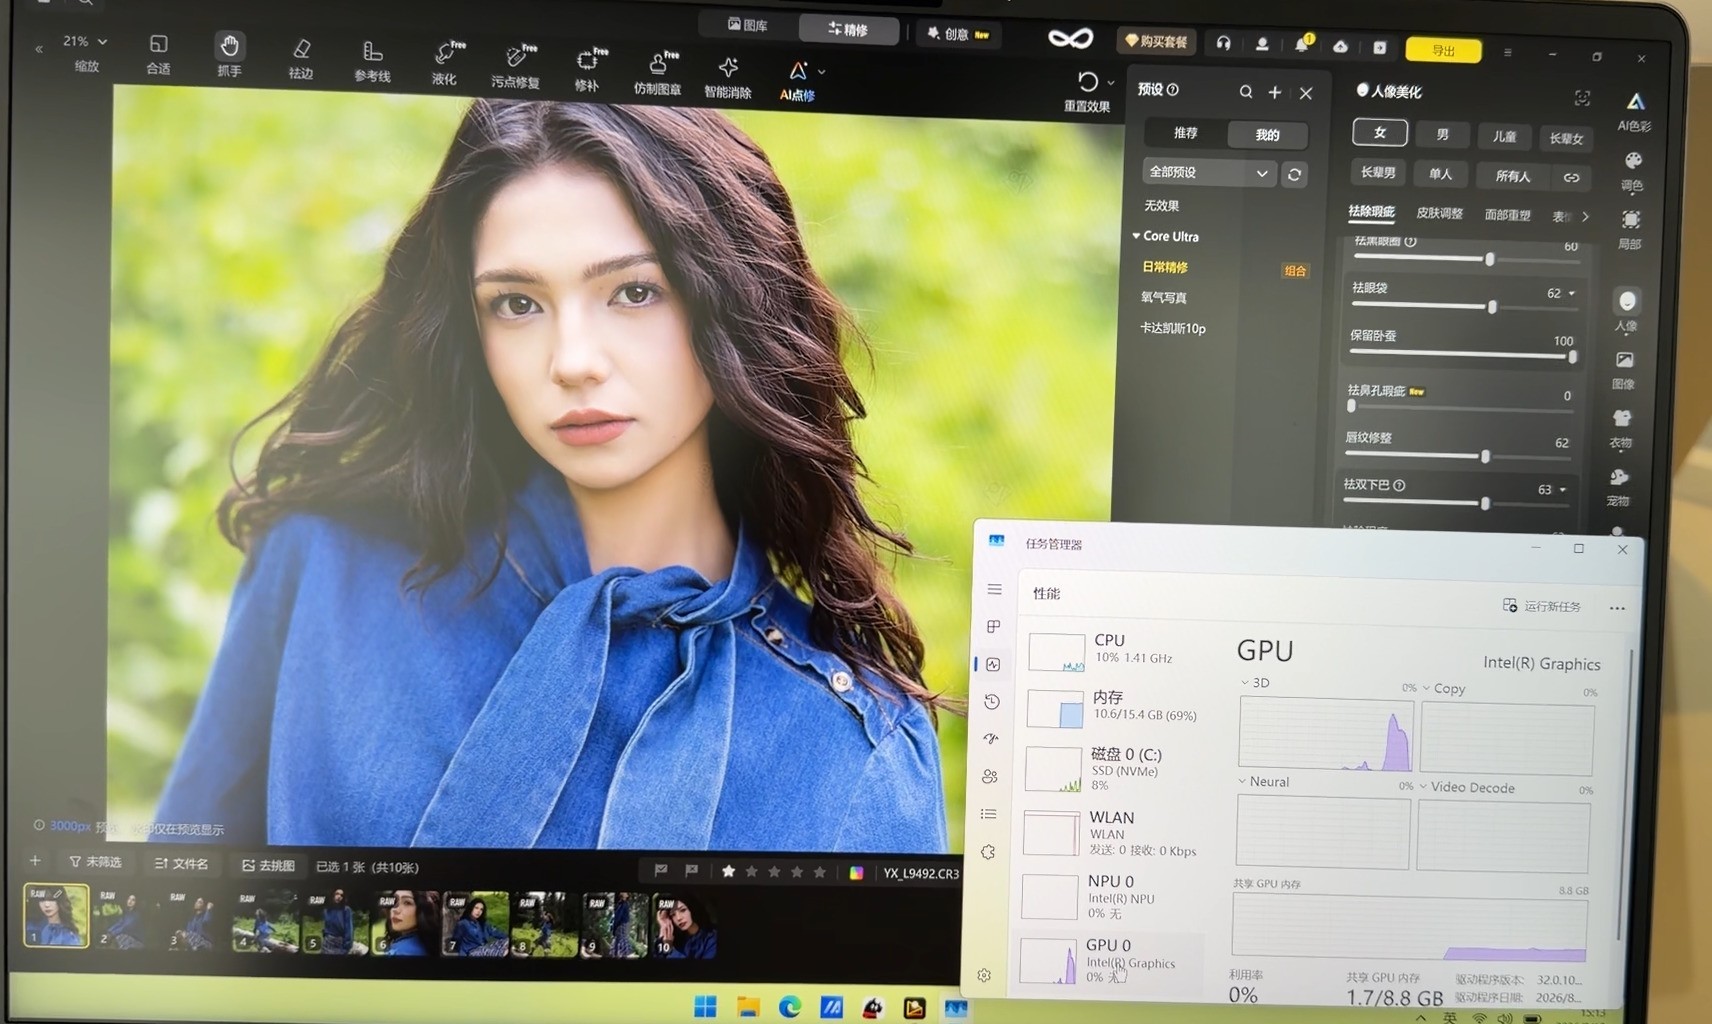The image size is (1712, 1024).
Task: Click the customer support headset icon
Action: click(x=1222, y=43)
